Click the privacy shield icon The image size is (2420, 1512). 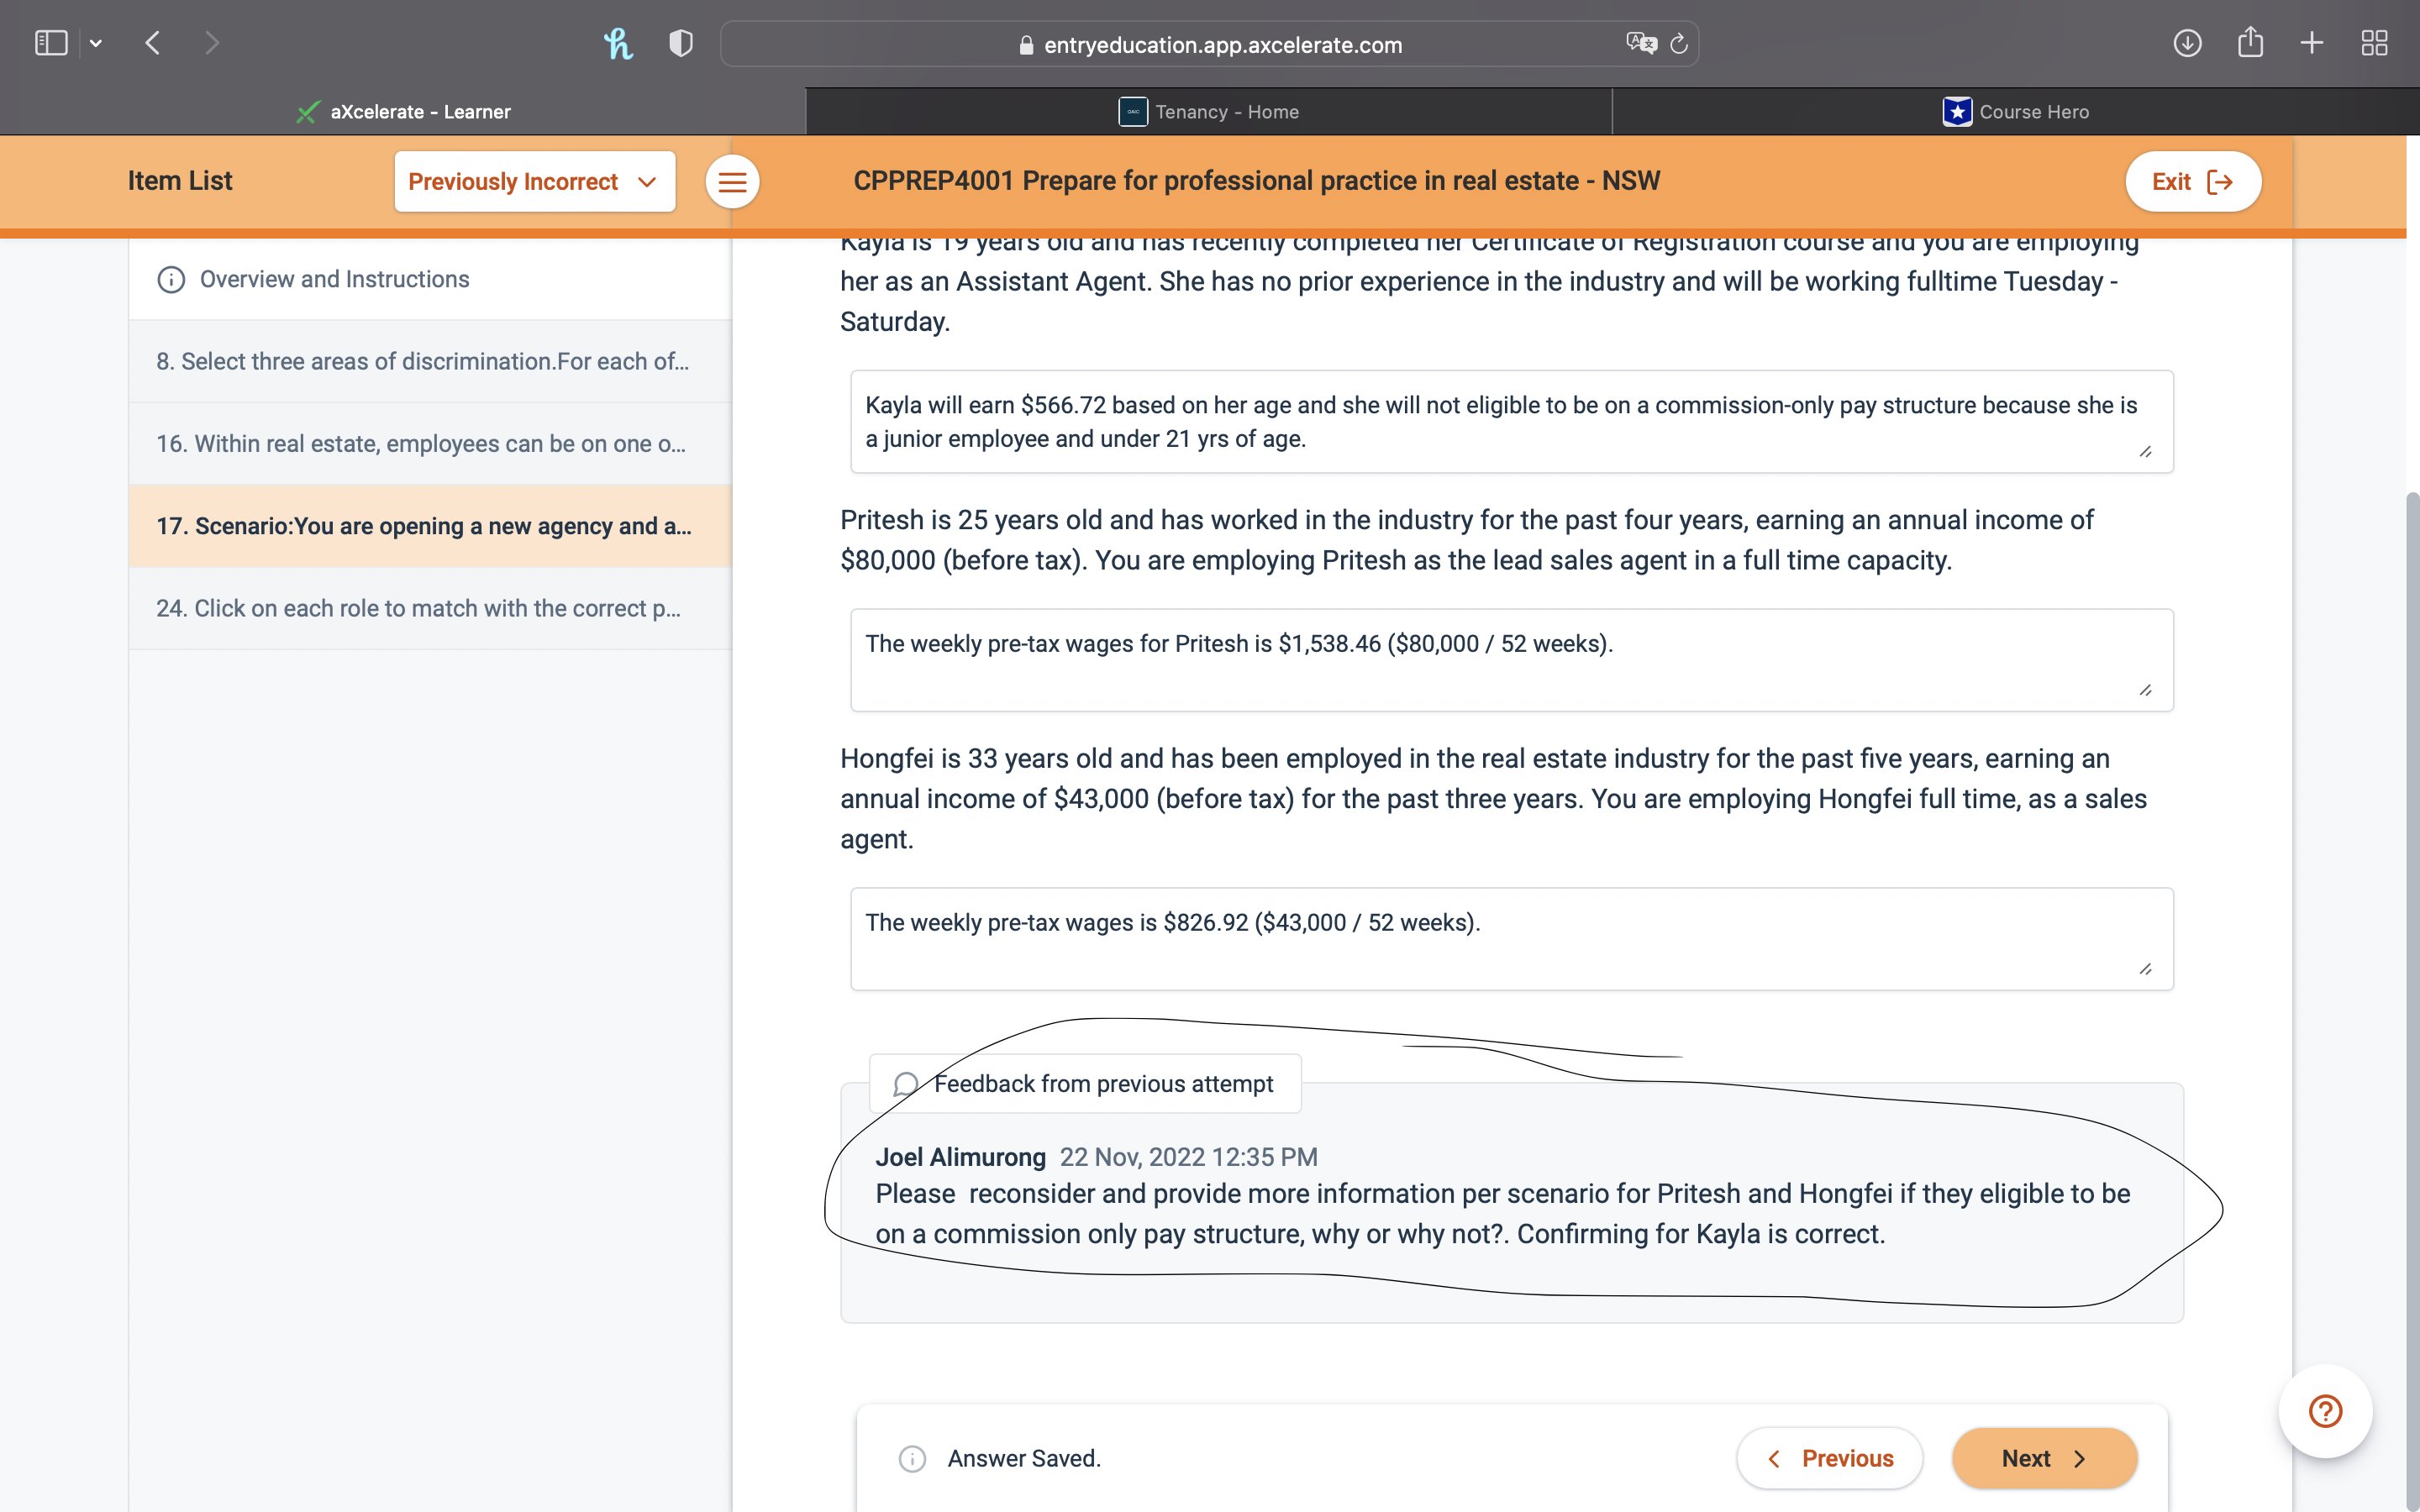[x=681, y=44]
